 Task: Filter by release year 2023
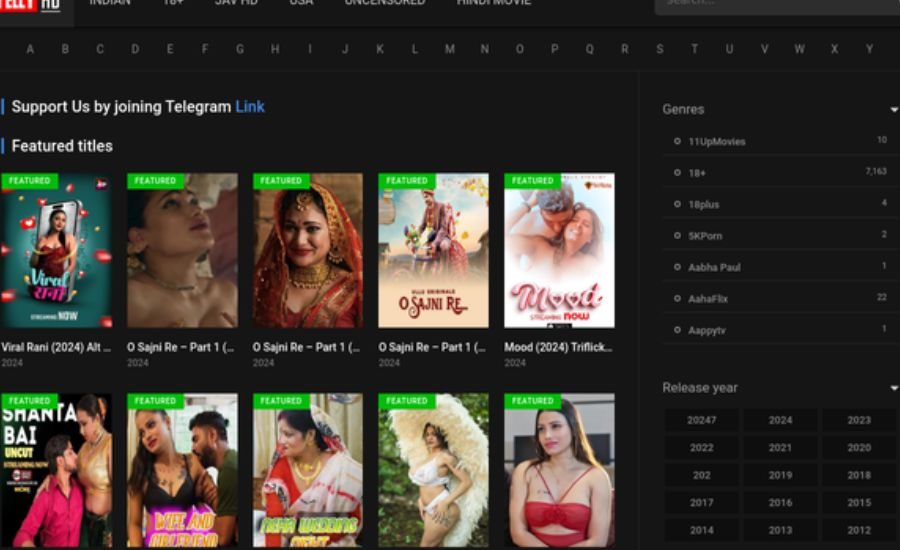[x=859, y=420]
